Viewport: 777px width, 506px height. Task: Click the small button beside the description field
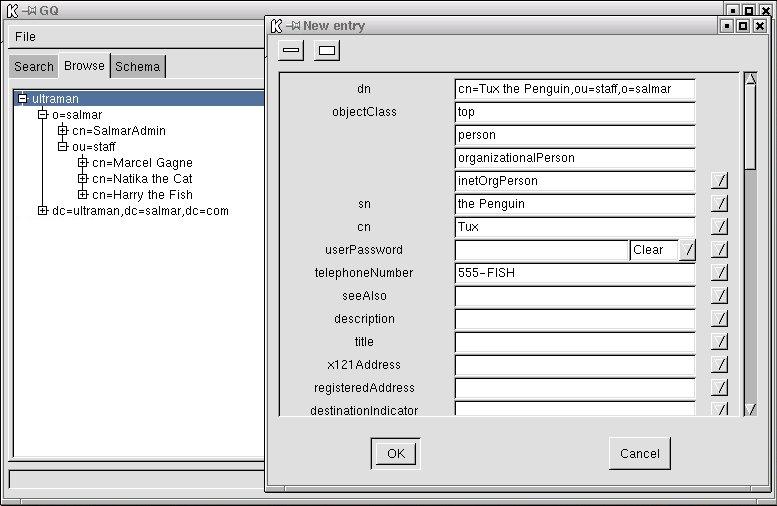pos(719,319)
